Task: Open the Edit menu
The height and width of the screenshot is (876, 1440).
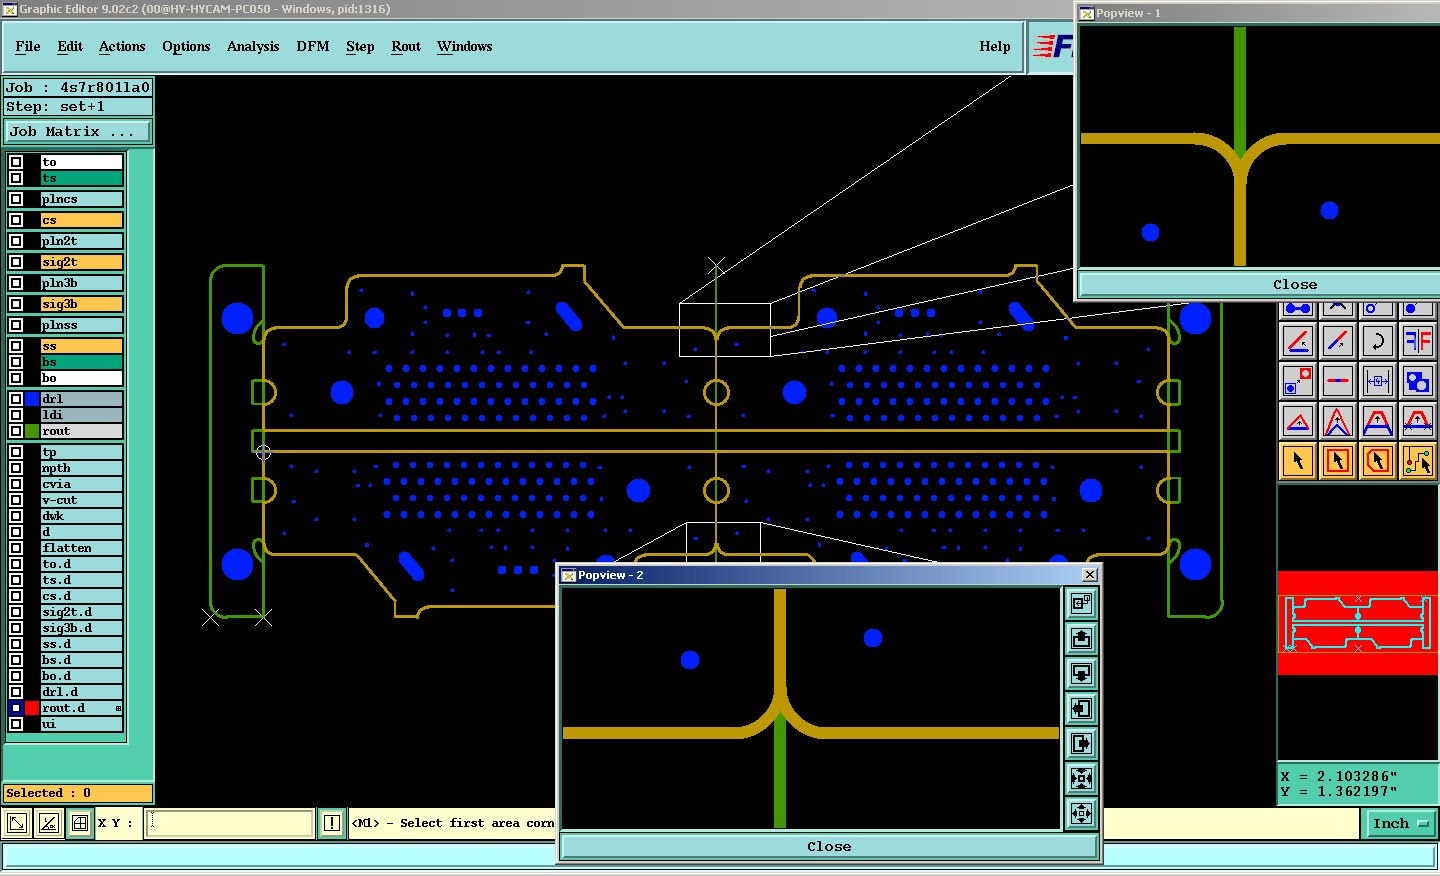Action: (70, 46)
